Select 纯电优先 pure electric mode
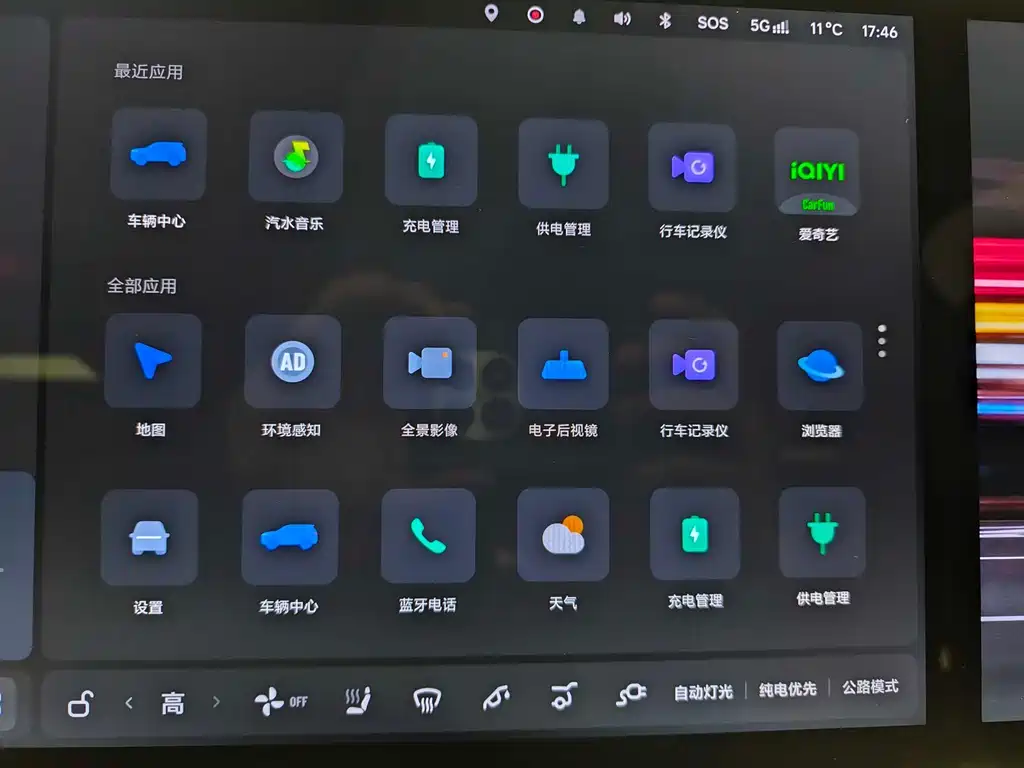Image resolution: width=1024 pixels, height=768 pixels. pyautogui.click(x=787, y=689)
